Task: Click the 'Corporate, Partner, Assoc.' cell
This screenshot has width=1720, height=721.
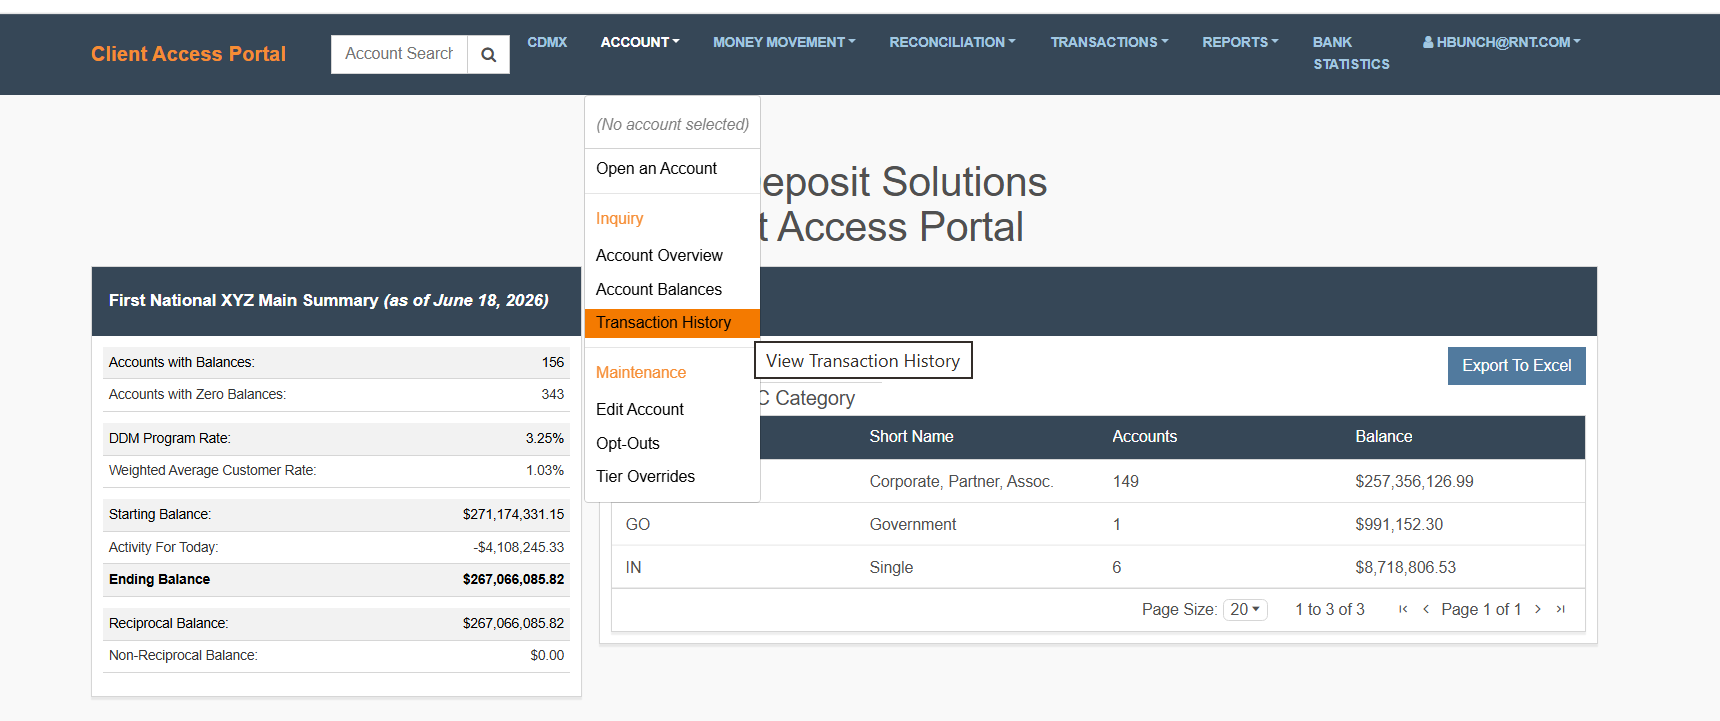Action: tap(961, 482)
